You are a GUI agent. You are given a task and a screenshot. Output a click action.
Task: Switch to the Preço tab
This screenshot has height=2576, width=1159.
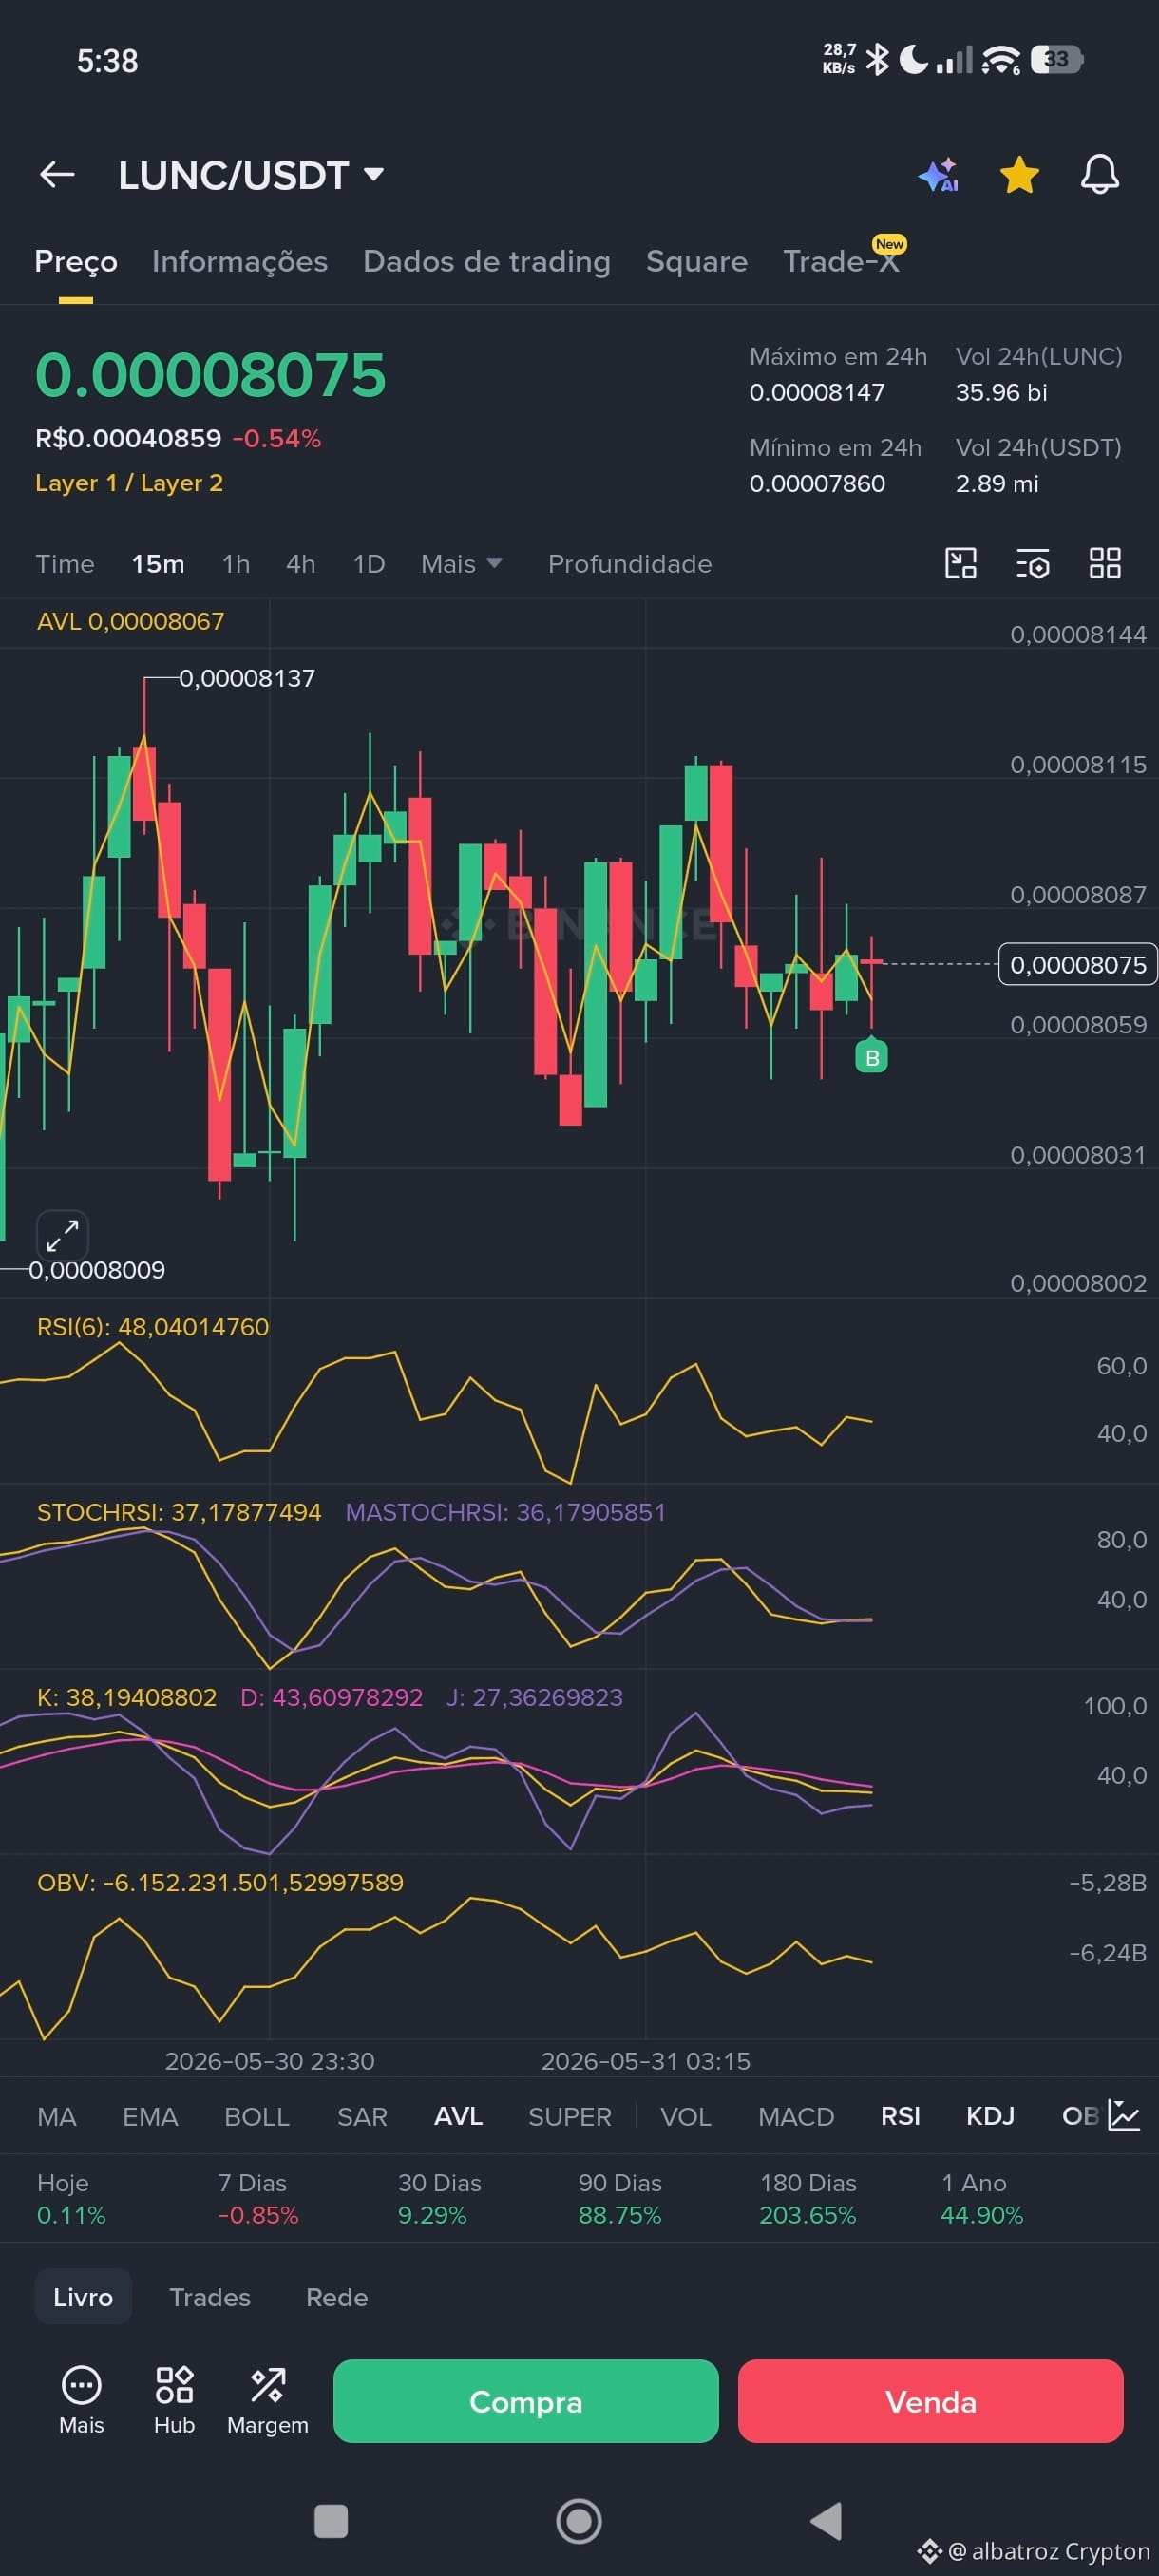coord(76,262)
